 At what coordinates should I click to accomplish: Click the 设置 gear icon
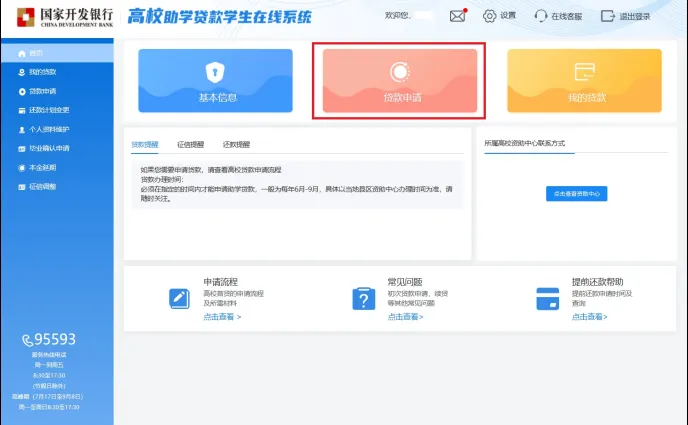point(489,16)
